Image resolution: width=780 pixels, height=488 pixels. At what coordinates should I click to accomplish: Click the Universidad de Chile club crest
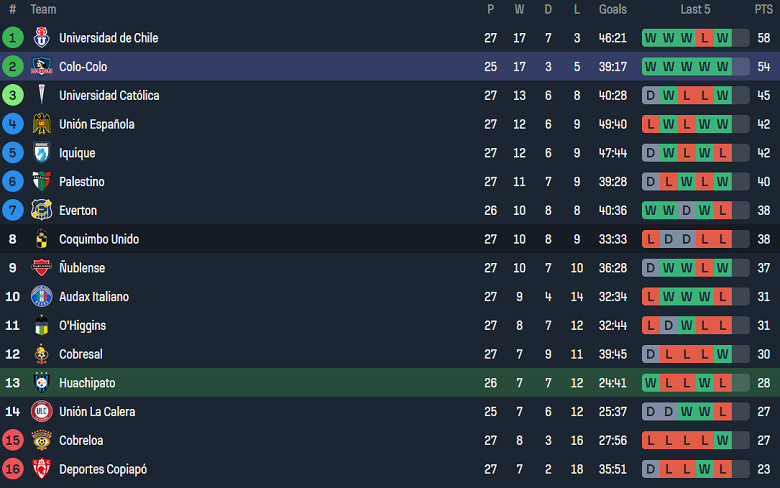point(41,38)
